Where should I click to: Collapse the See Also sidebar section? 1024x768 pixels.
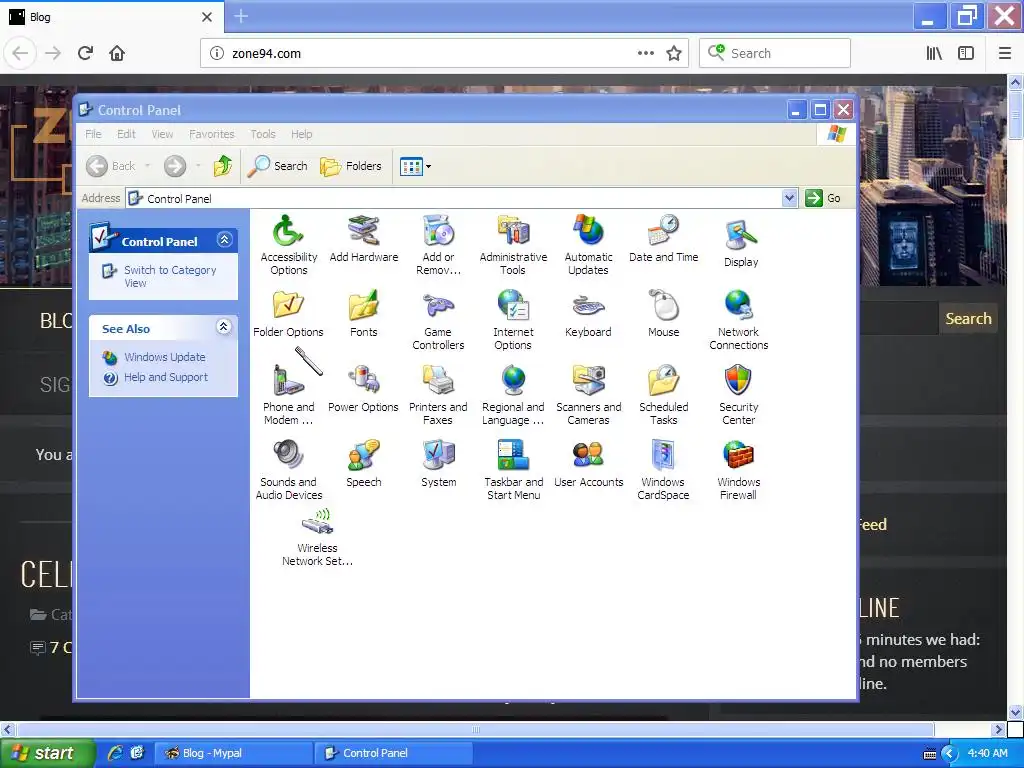[x=223, y=327]
